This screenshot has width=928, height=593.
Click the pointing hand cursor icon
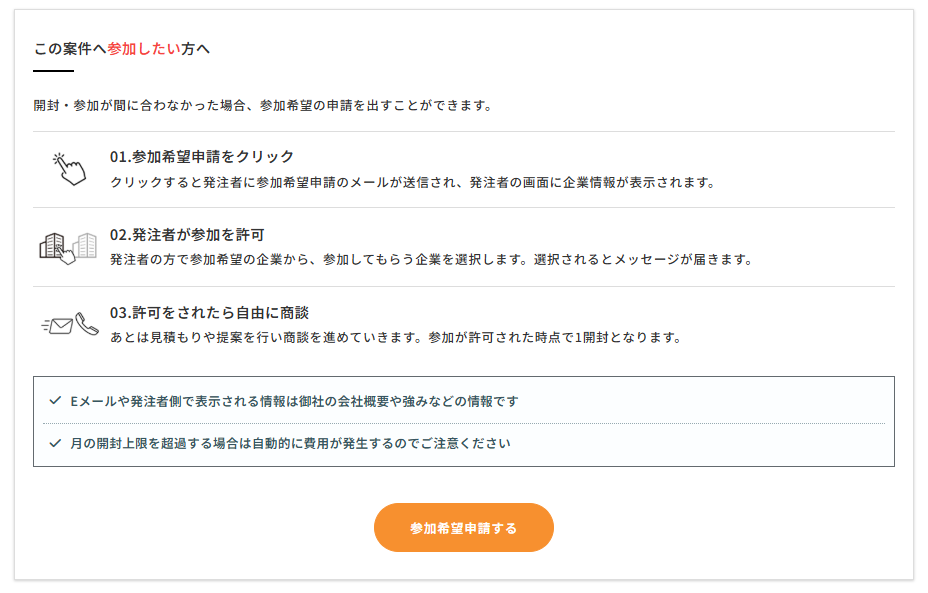pyautogui.click(x=69, y=168)
